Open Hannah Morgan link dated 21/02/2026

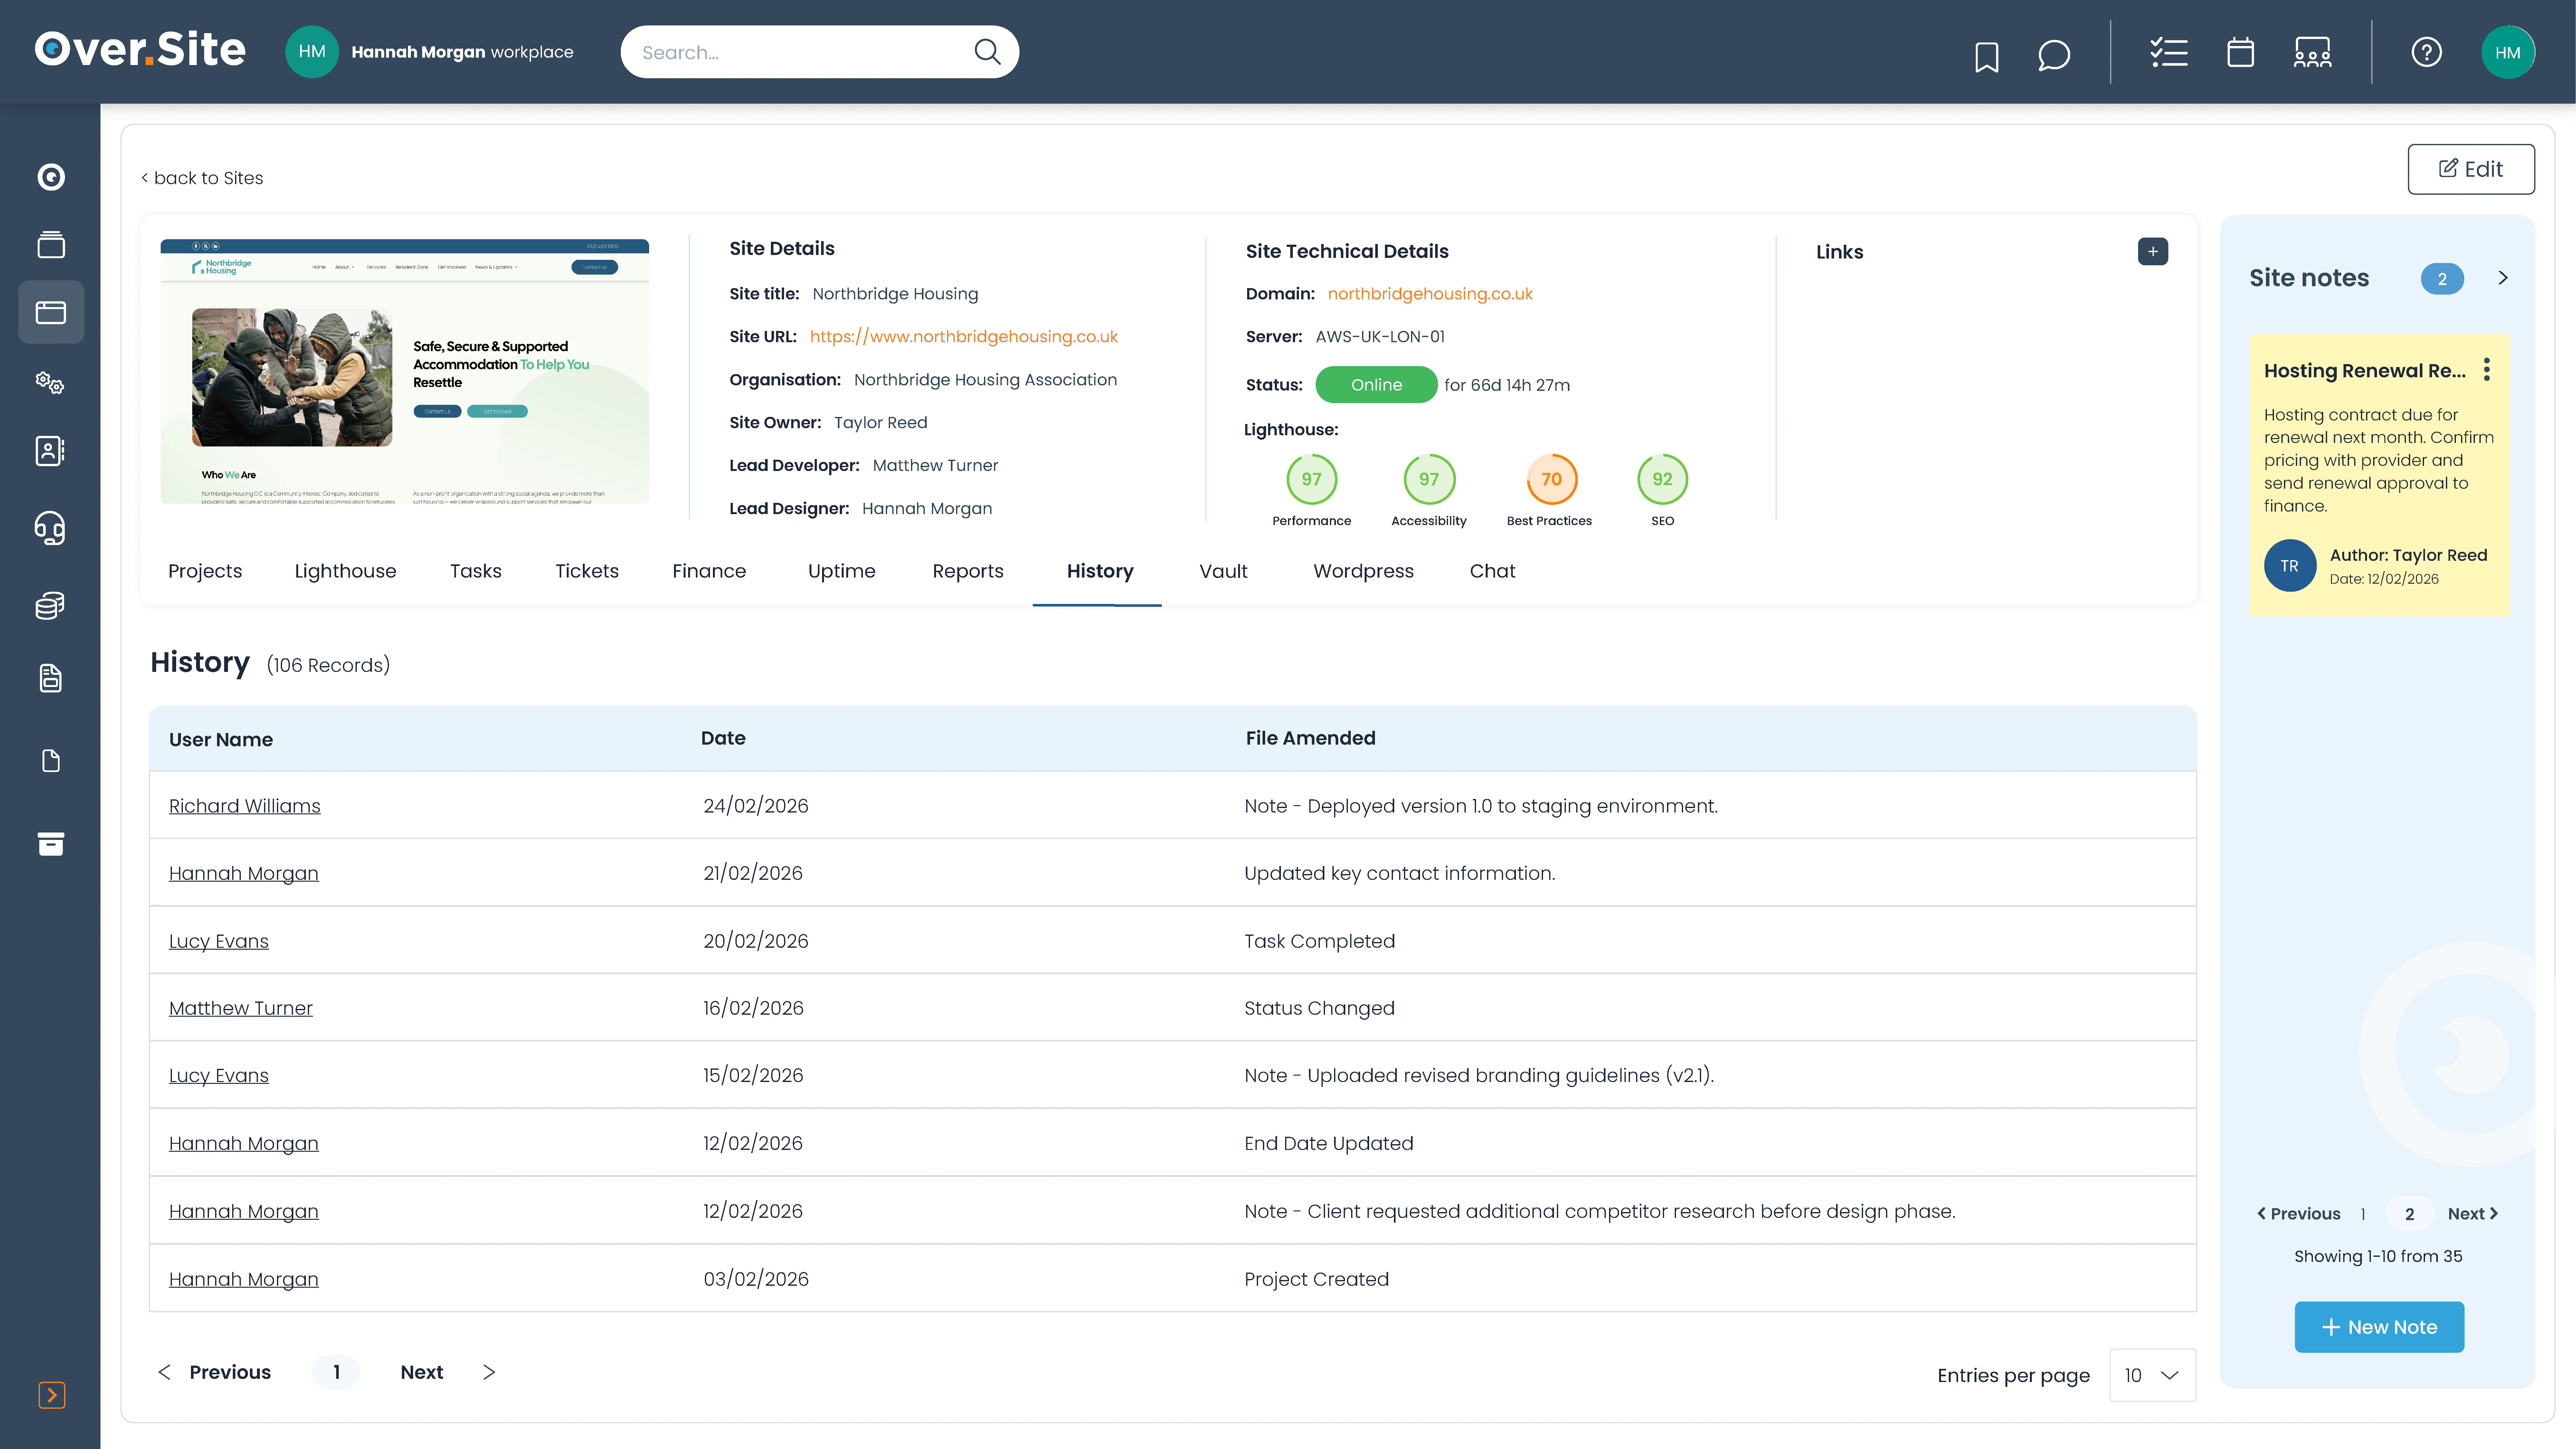coord(244,873)
